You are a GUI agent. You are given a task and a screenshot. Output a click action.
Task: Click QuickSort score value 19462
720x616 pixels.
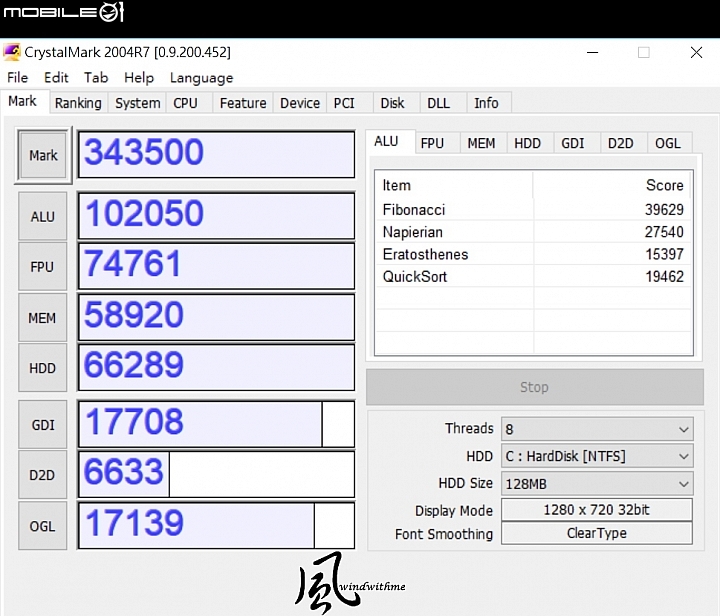(x=664, y=277)
